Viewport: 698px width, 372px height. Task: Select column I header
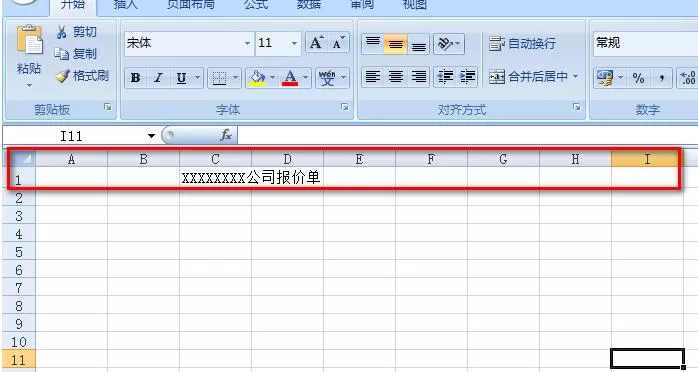click(647, 159)
